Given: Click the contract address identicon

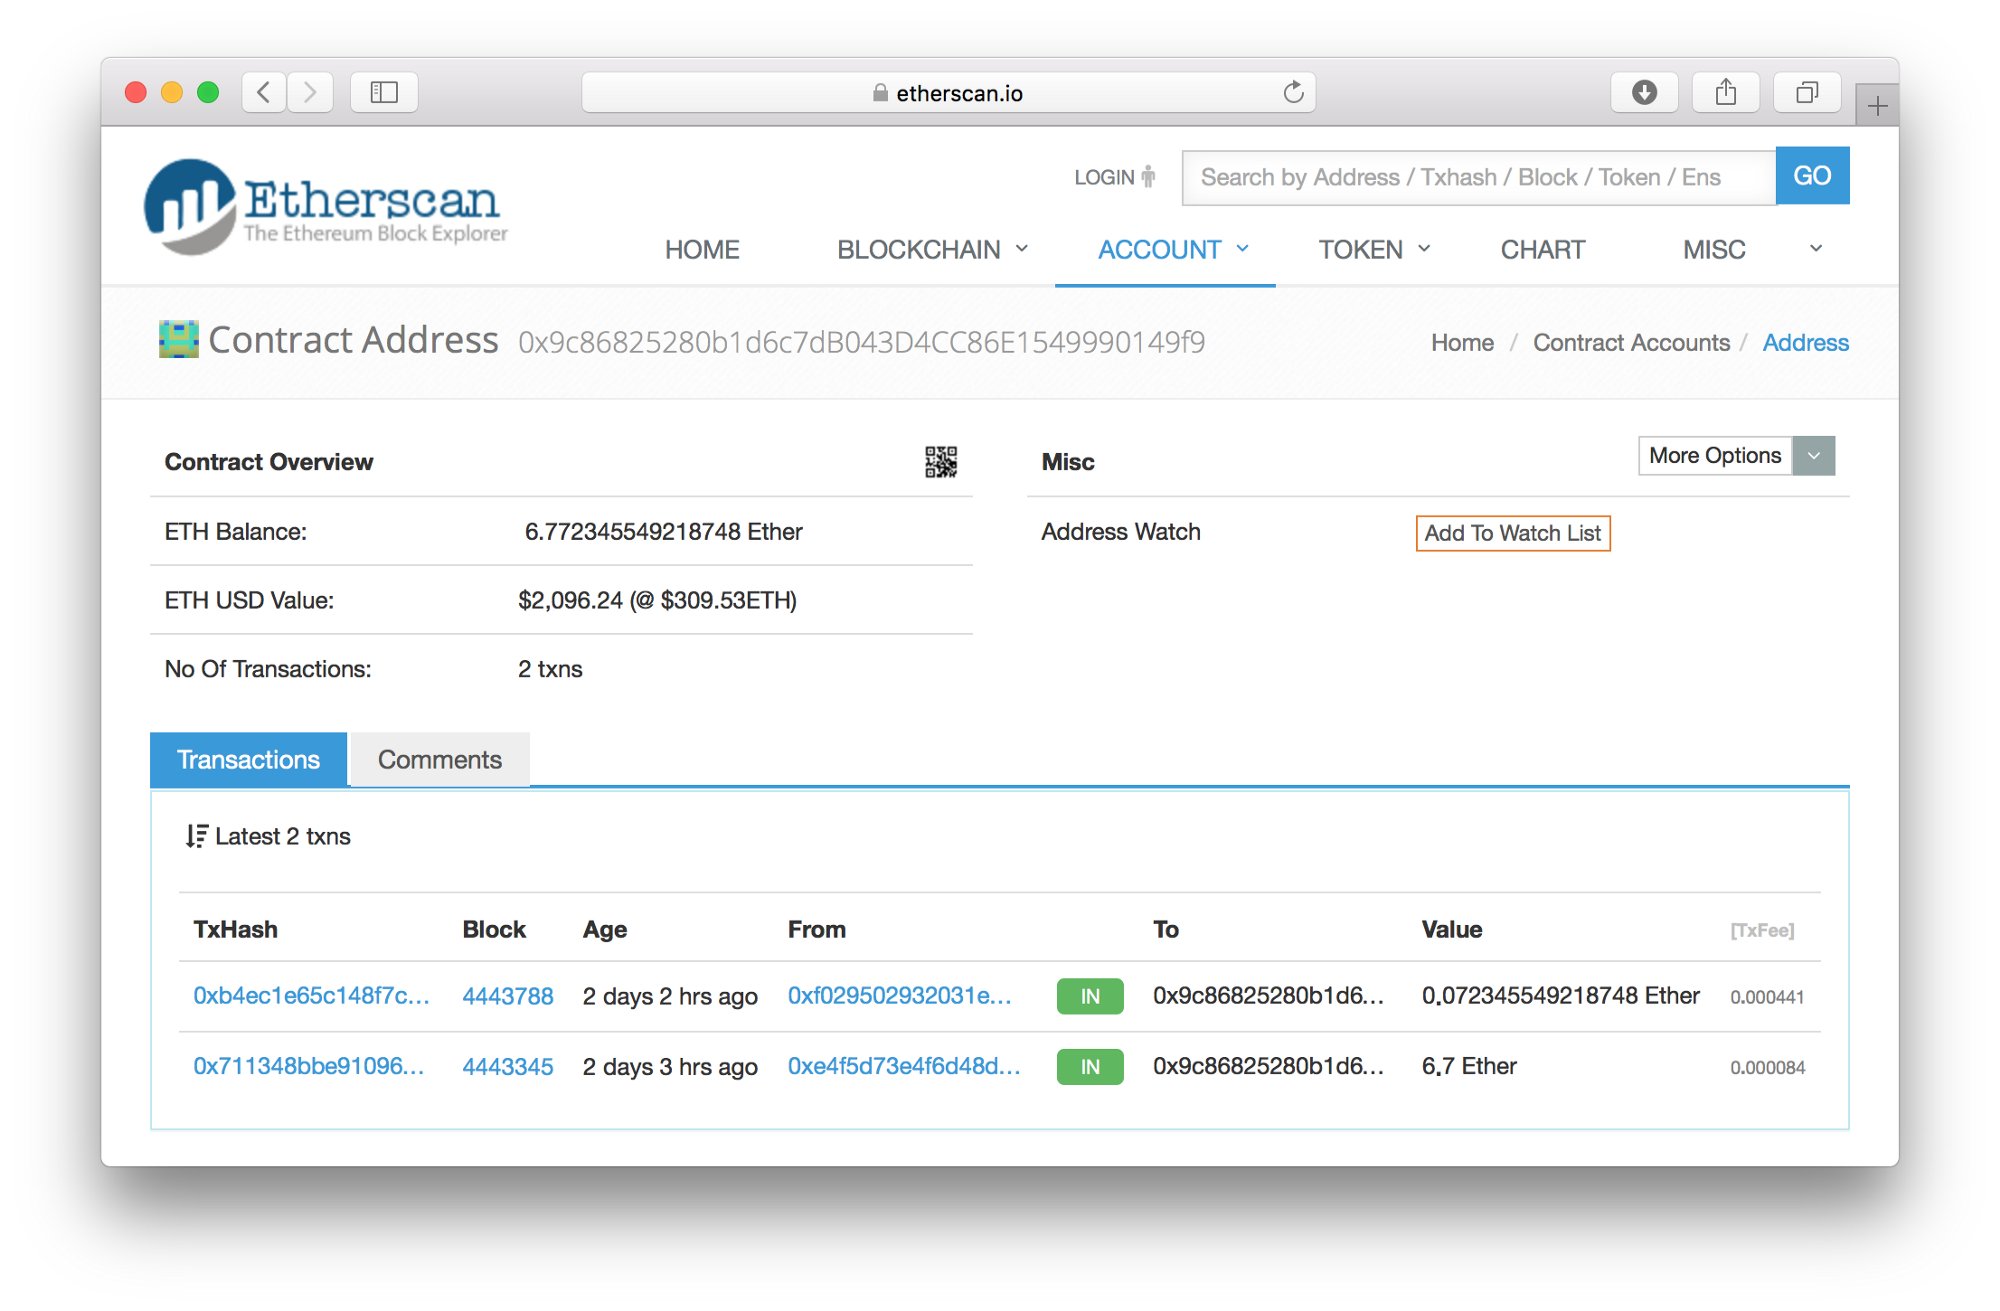Looking at the screenshot, I should pos(179,340).
